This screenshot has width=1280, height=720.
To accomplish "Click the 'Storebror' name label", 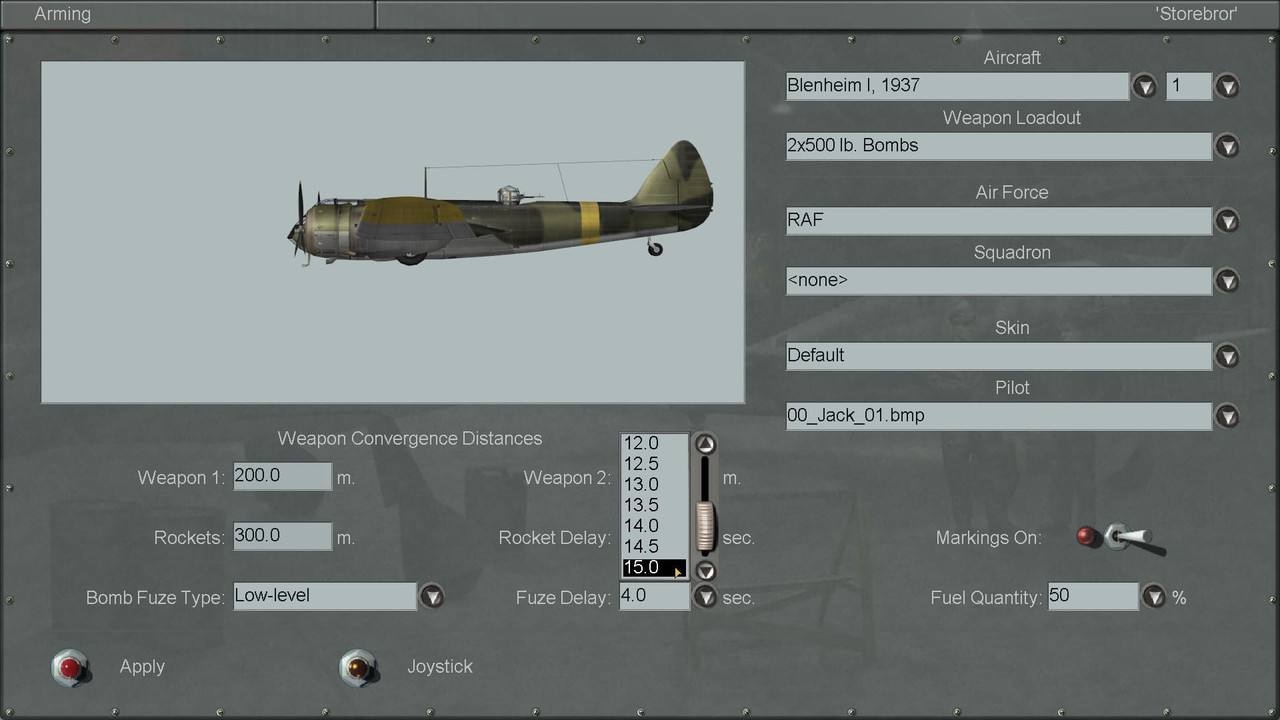I will (x=1196, y=14).
